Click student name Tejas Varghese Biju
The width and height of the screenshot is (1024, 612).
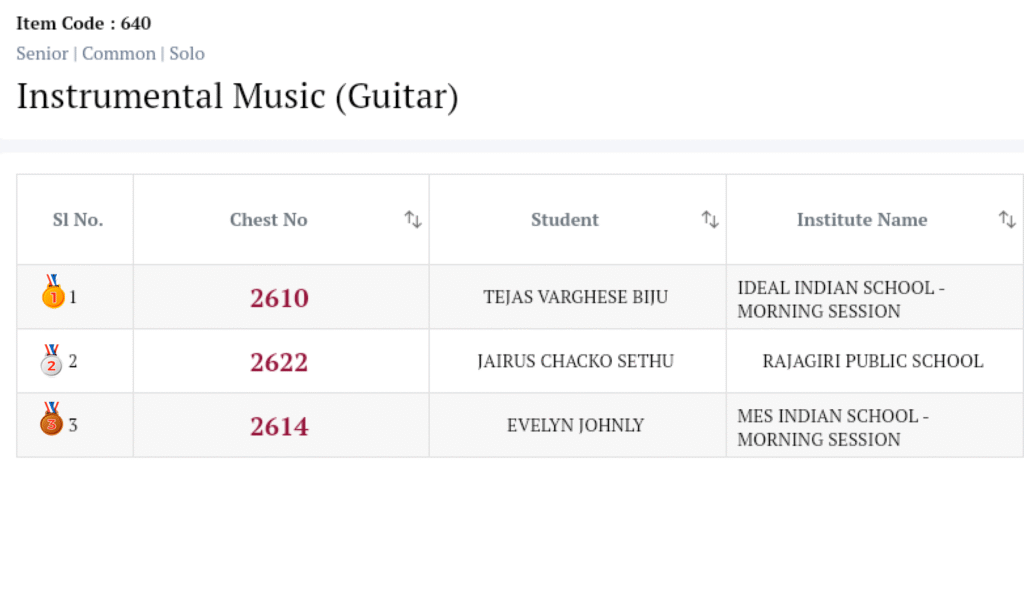point(576,297)
